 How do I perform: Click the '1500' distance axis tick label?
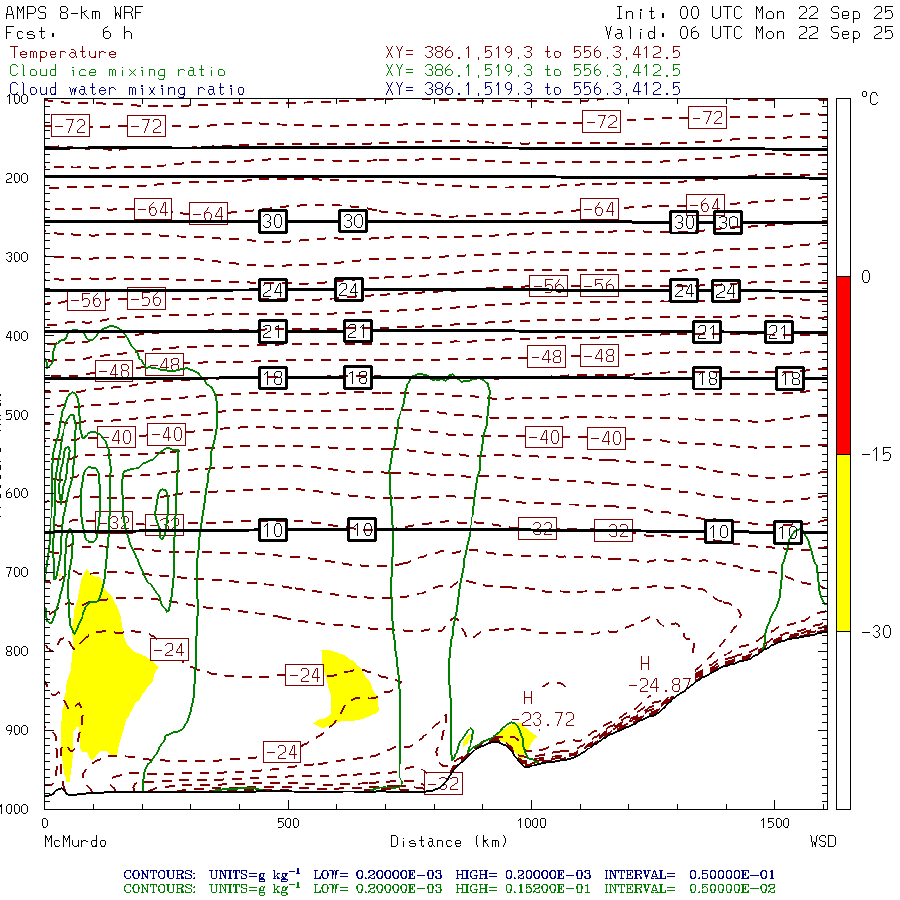click(x=775, y=823)
